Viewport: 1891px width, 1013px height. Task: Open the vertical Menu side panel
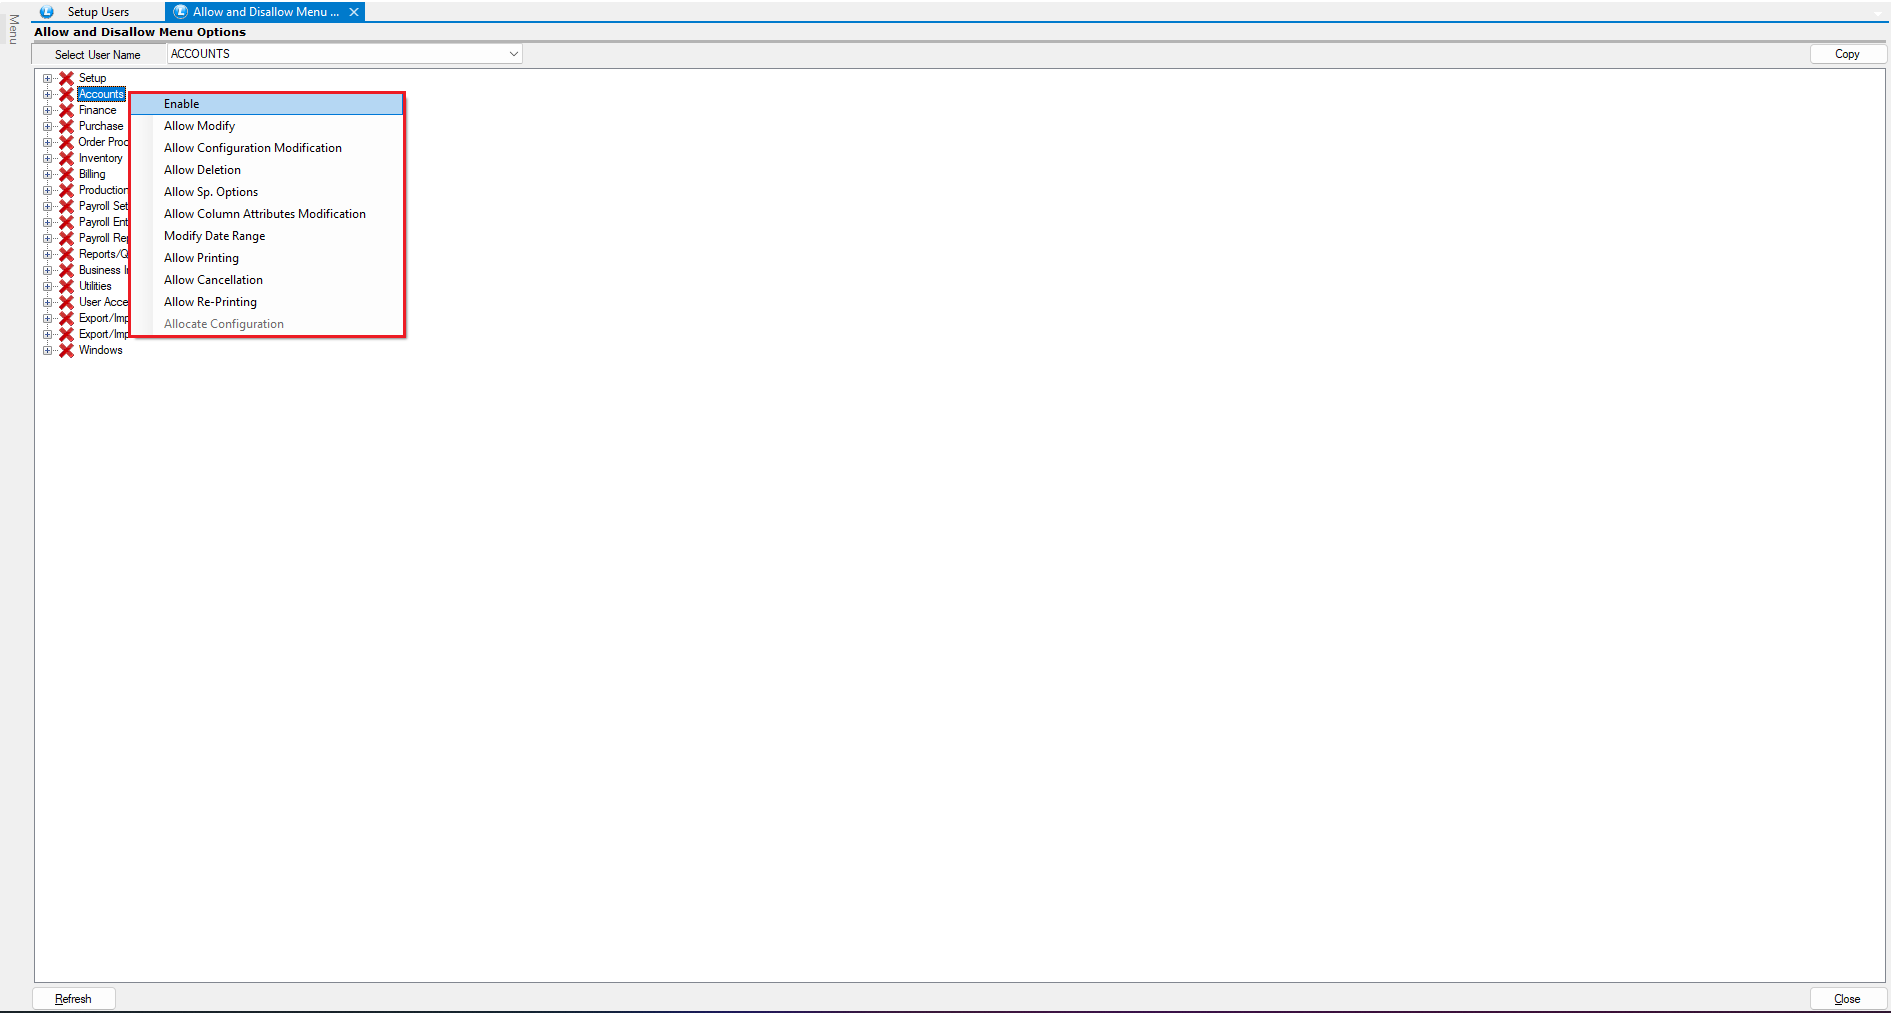[13, 29]
